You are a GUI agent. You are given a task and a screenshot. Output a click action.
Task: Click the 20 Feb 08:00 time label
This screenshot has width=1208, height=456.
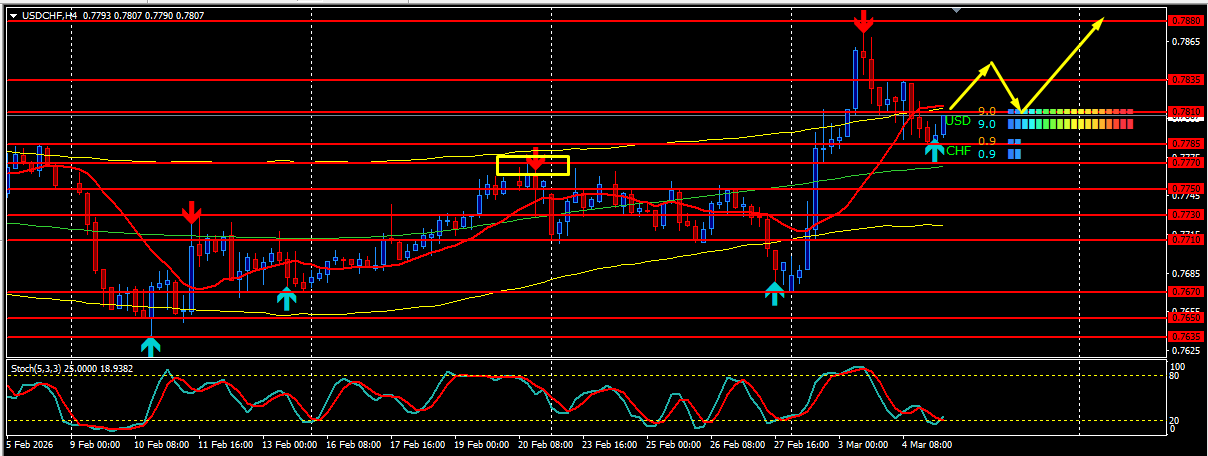(545, 443)
